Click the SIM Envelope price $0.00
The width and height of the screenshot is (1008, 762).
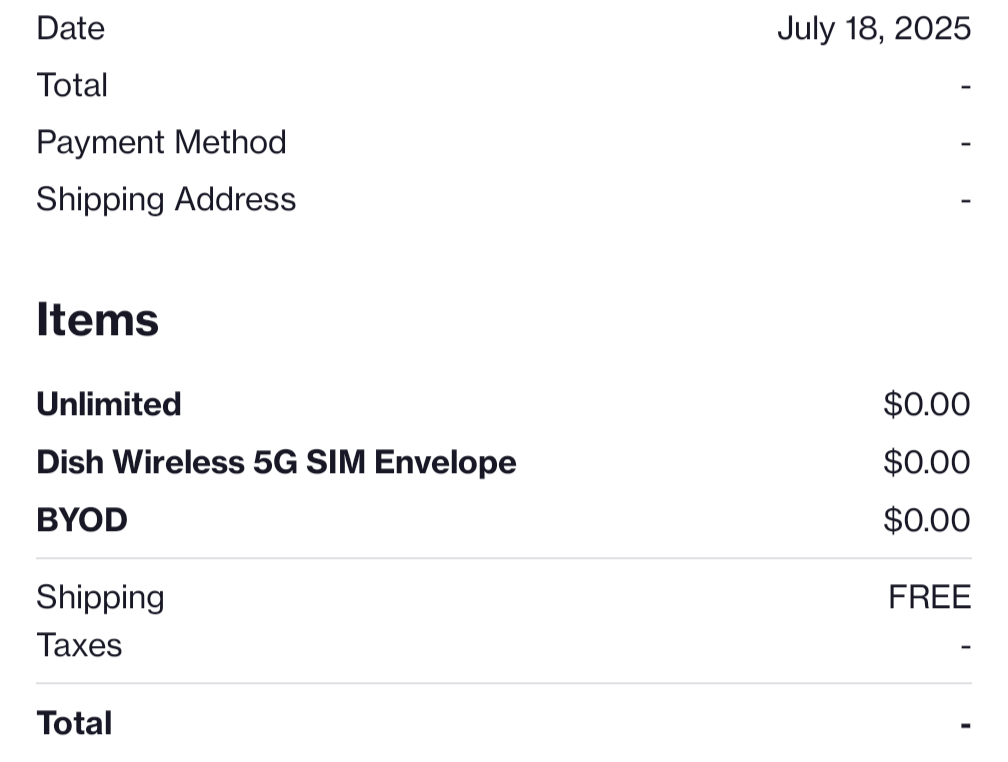point(926,462)
